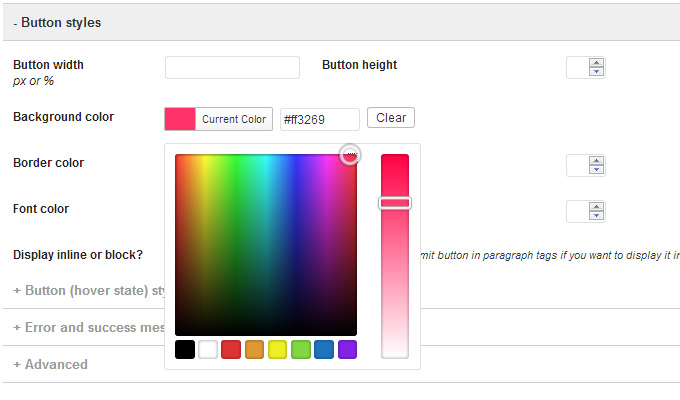The height and width of the screenshot is (400, 680).
Task: Click the Border color label
Action: [49, 163]
